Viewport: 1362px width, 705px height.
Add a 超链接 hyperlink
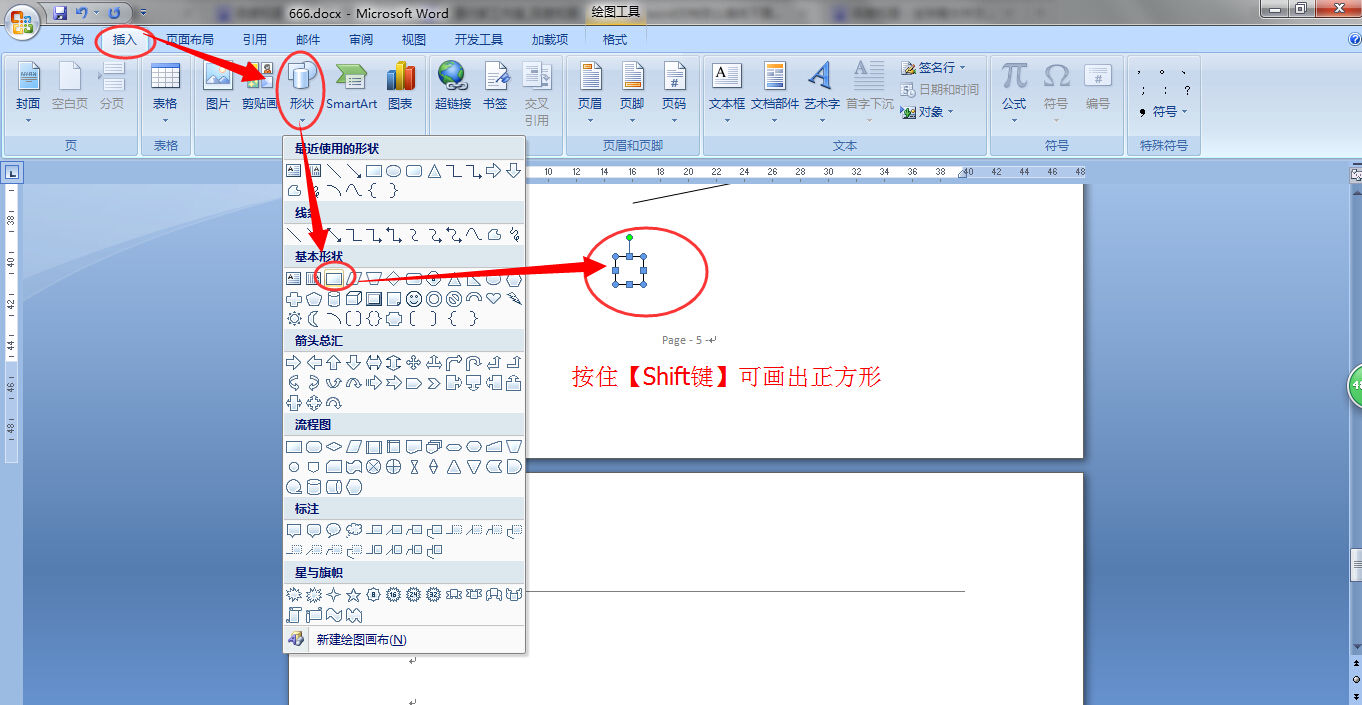pyautogui.click(x=452, y=86)
